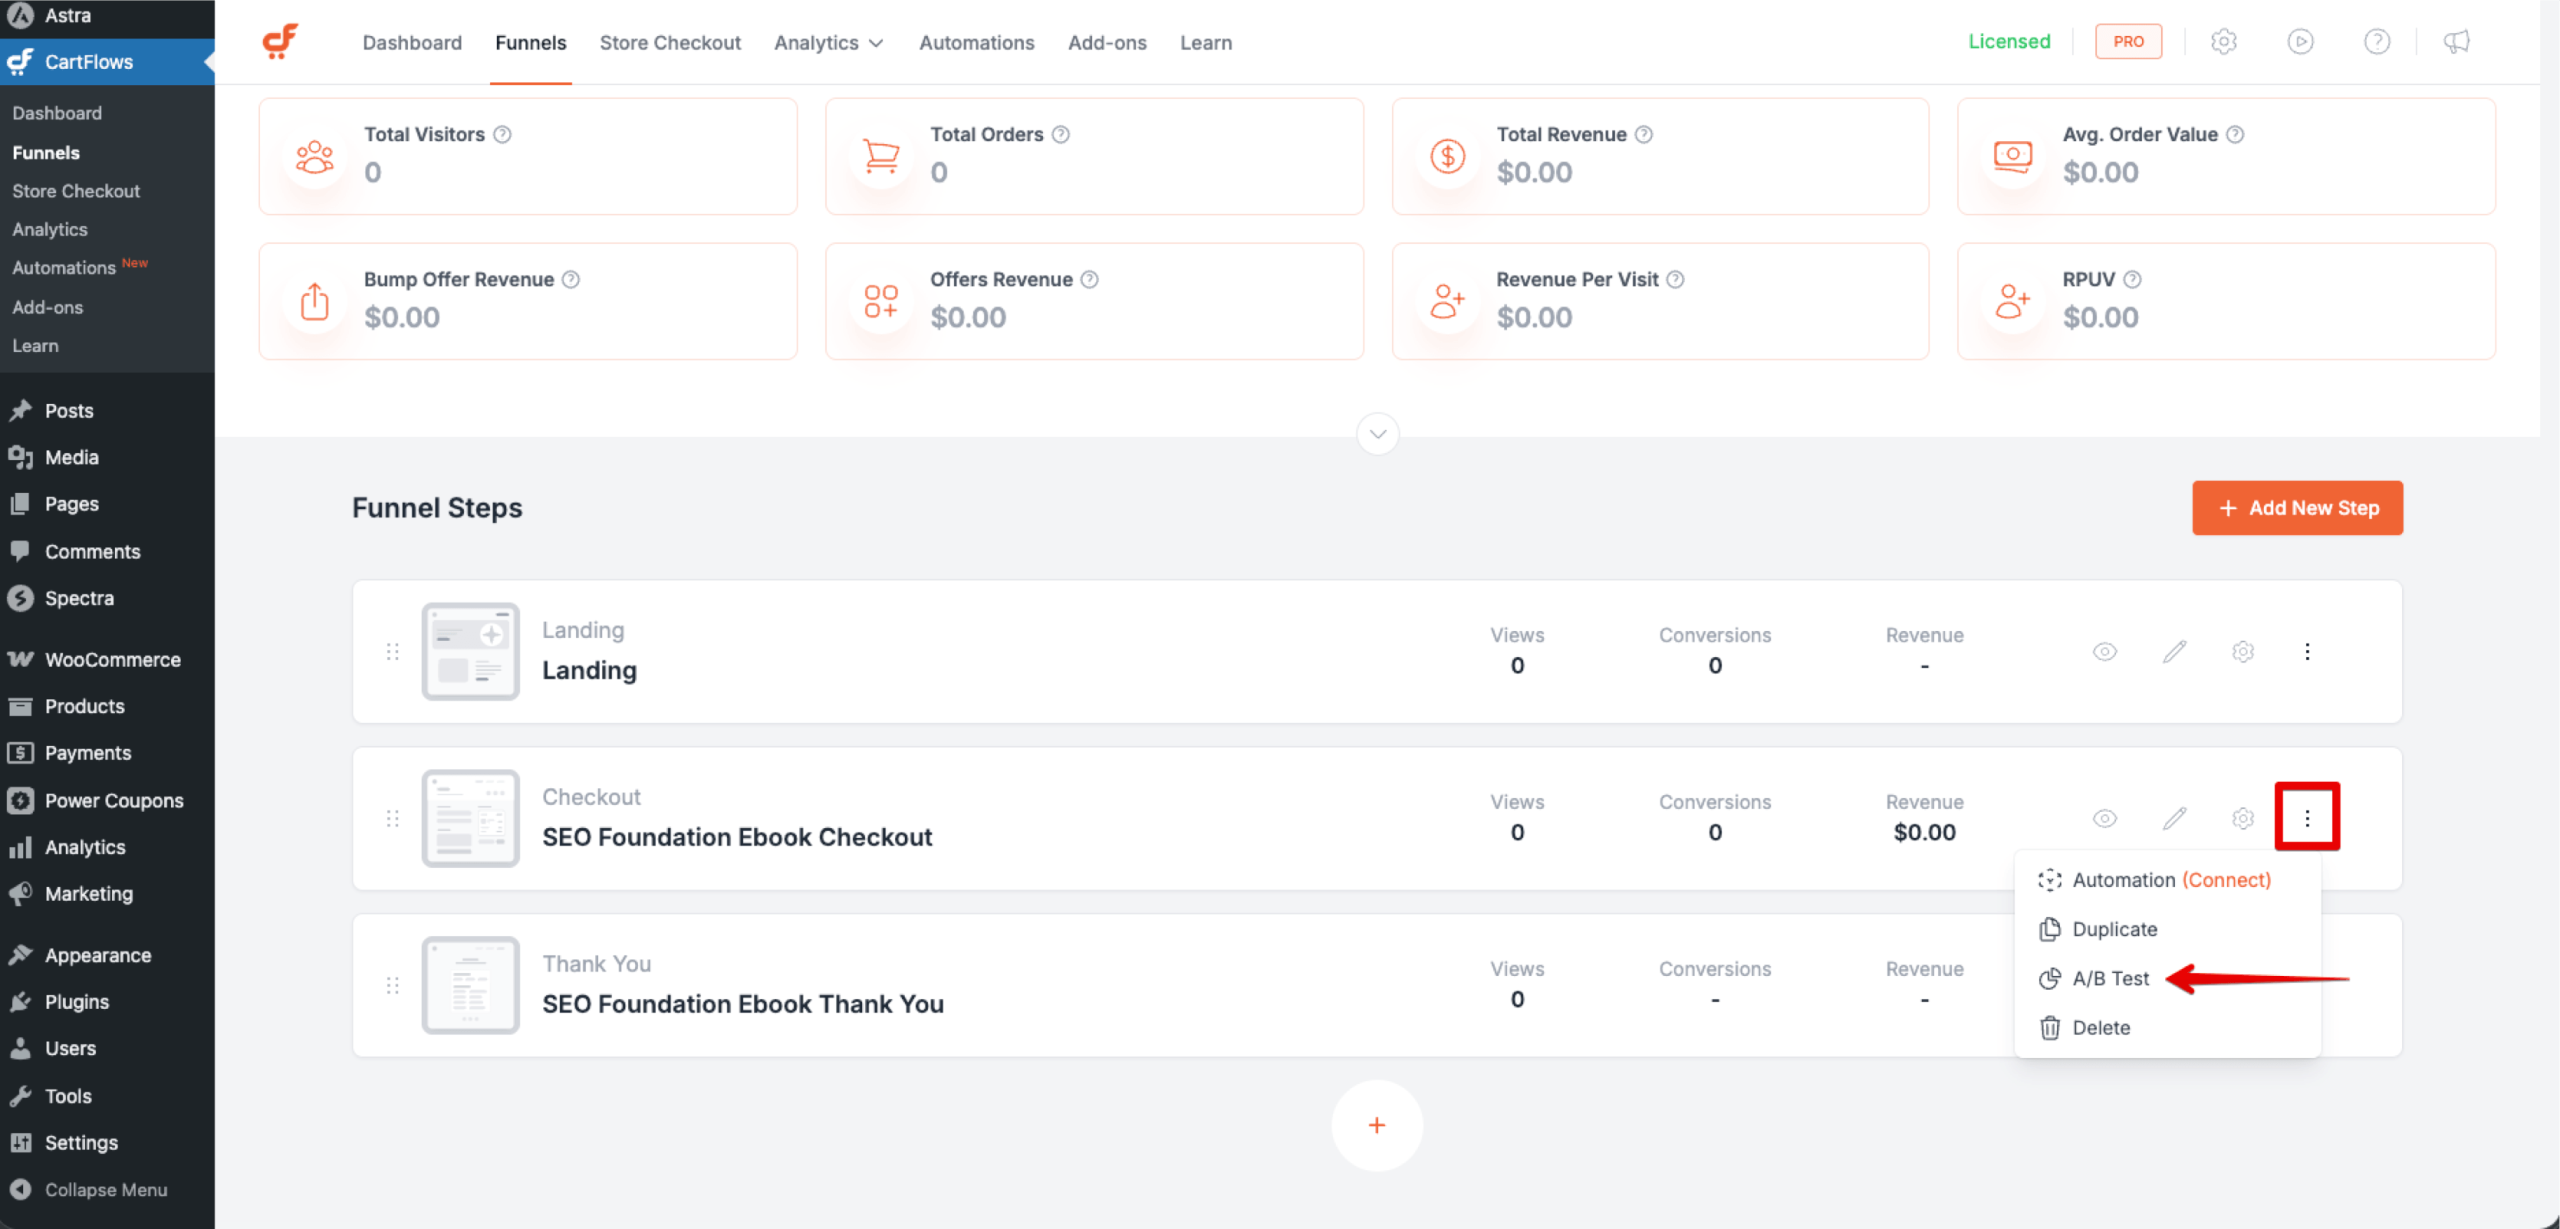Image resolution: width=2560 pixels, height=1229 pixels.
Task: Open the three-dot menu on Landing step
Action: [2308, 651]
